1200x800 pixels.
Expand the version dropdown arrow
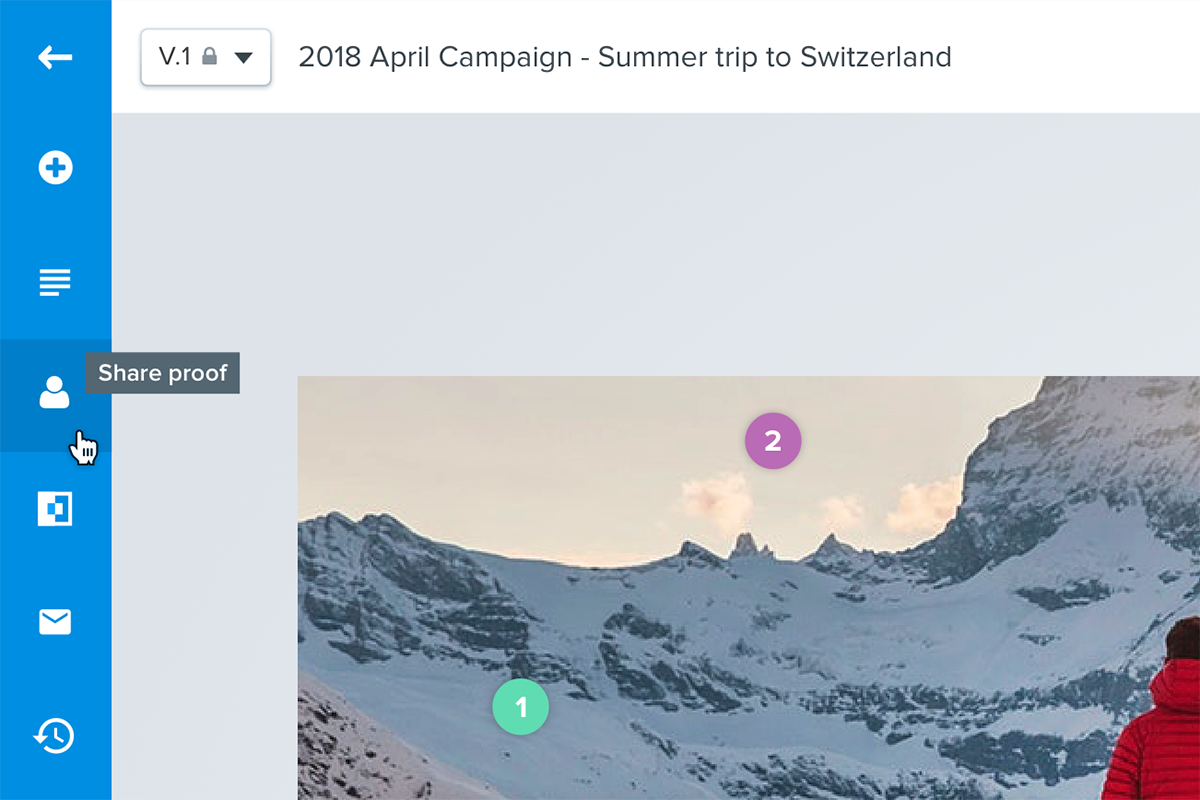click(243, 58)
